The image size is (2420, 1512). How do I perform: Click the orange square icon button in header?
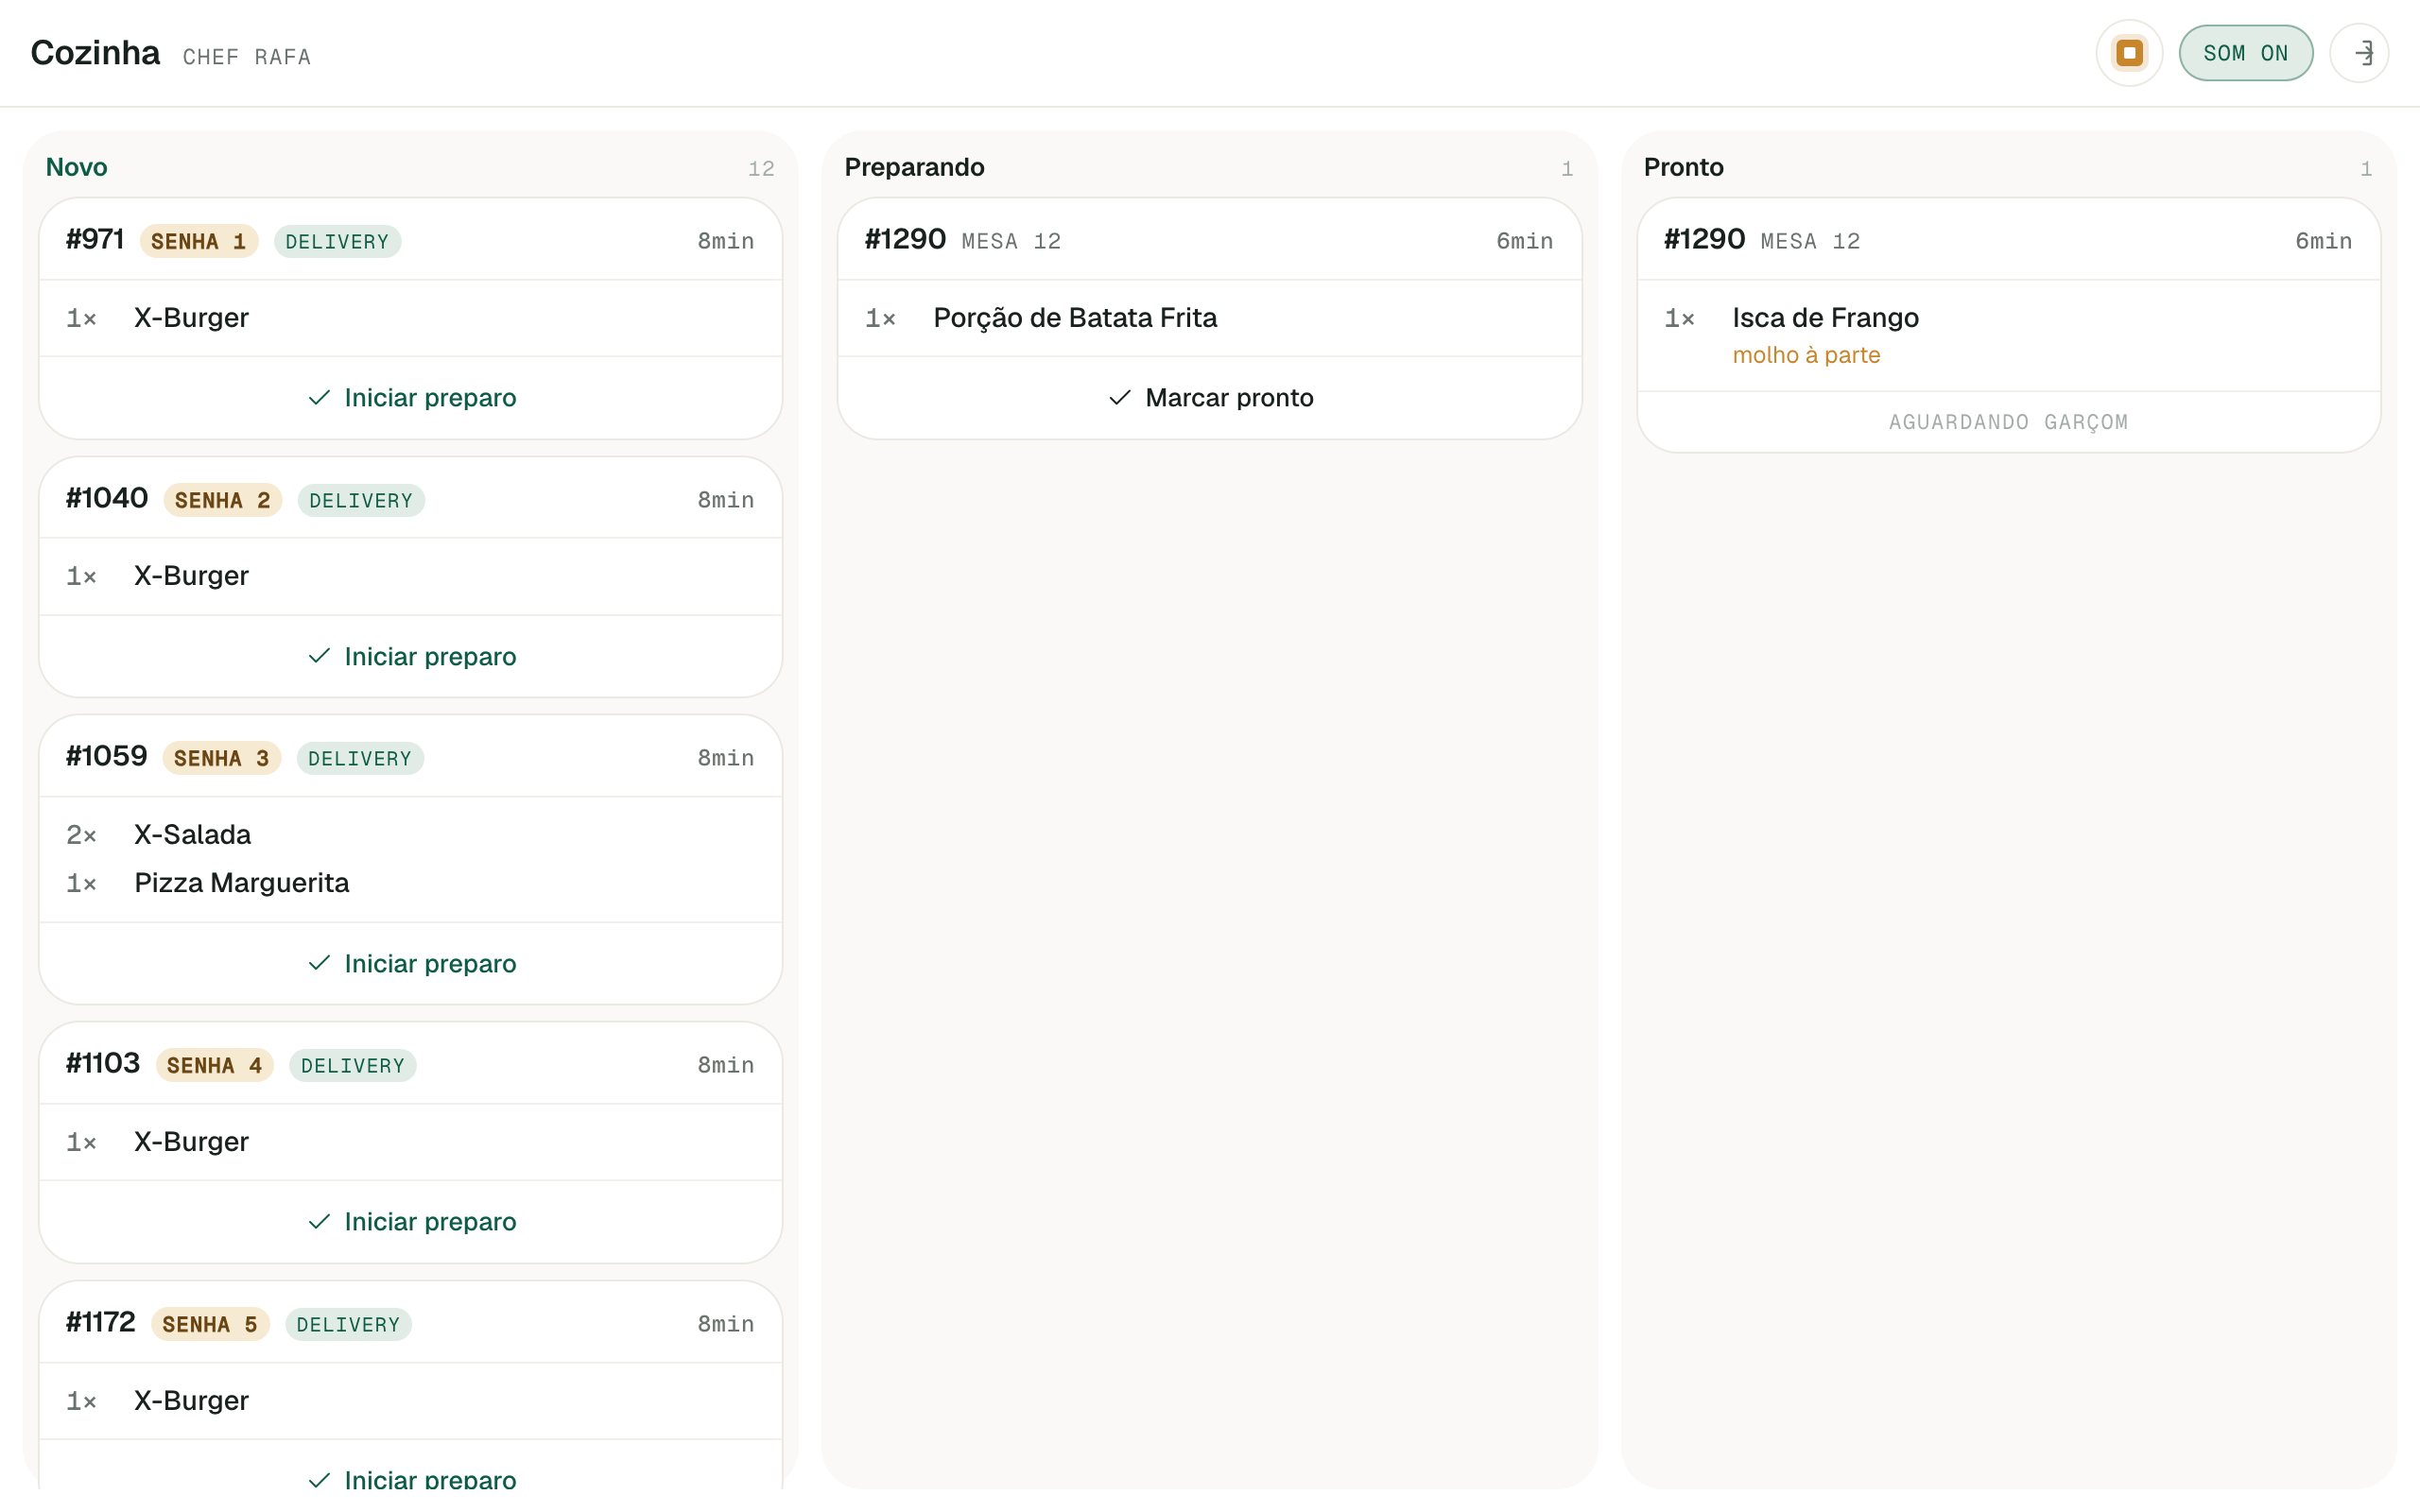pos(2129,53)
